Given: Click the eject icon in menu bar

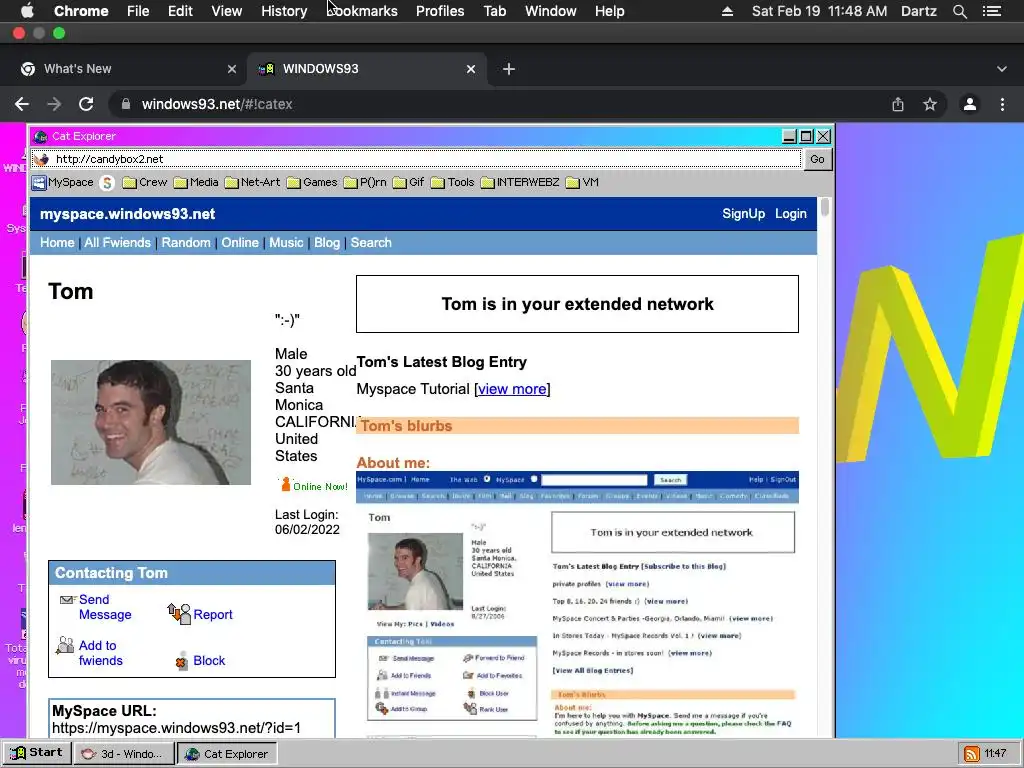Looking at the screenshot, I should [x=727, y=11].
